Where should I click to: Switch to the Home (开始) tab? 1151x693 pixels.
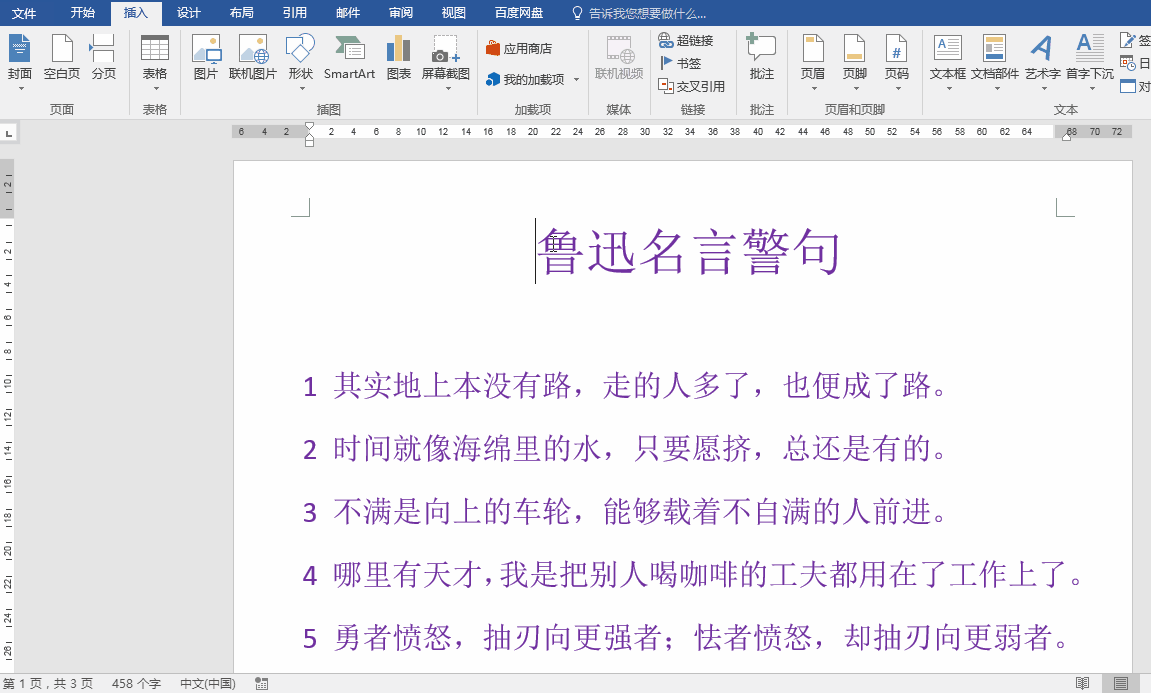coord(83,13)
